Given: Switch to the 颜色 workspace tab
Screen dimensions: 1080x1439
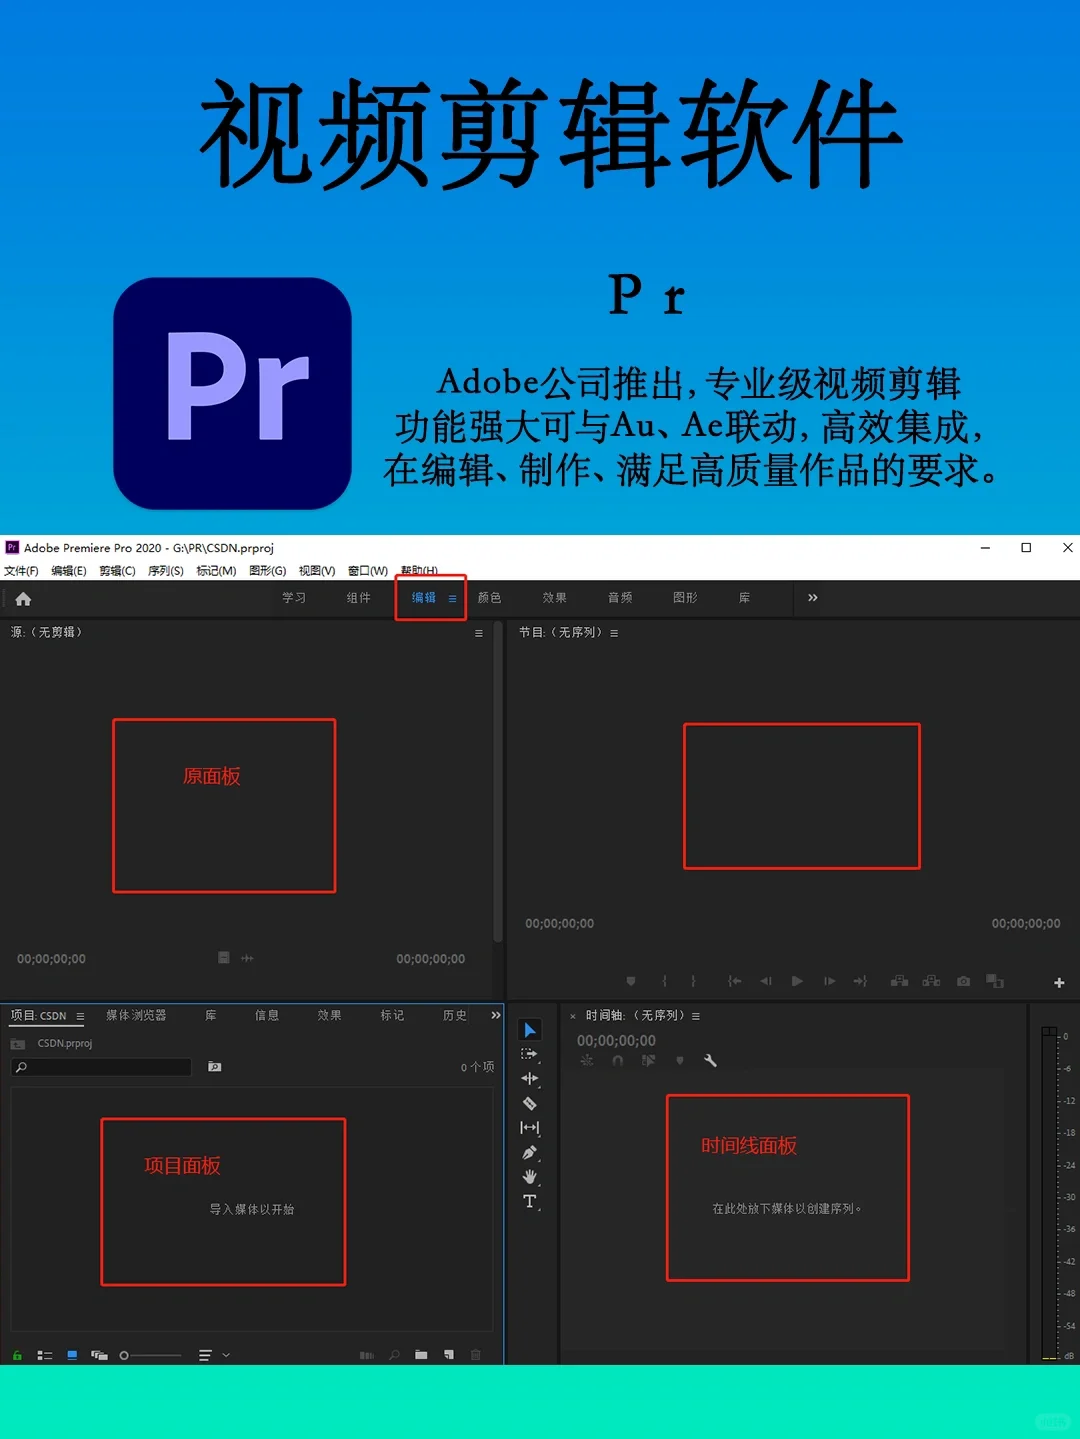Looking at the screenshot, I should 489,598.
